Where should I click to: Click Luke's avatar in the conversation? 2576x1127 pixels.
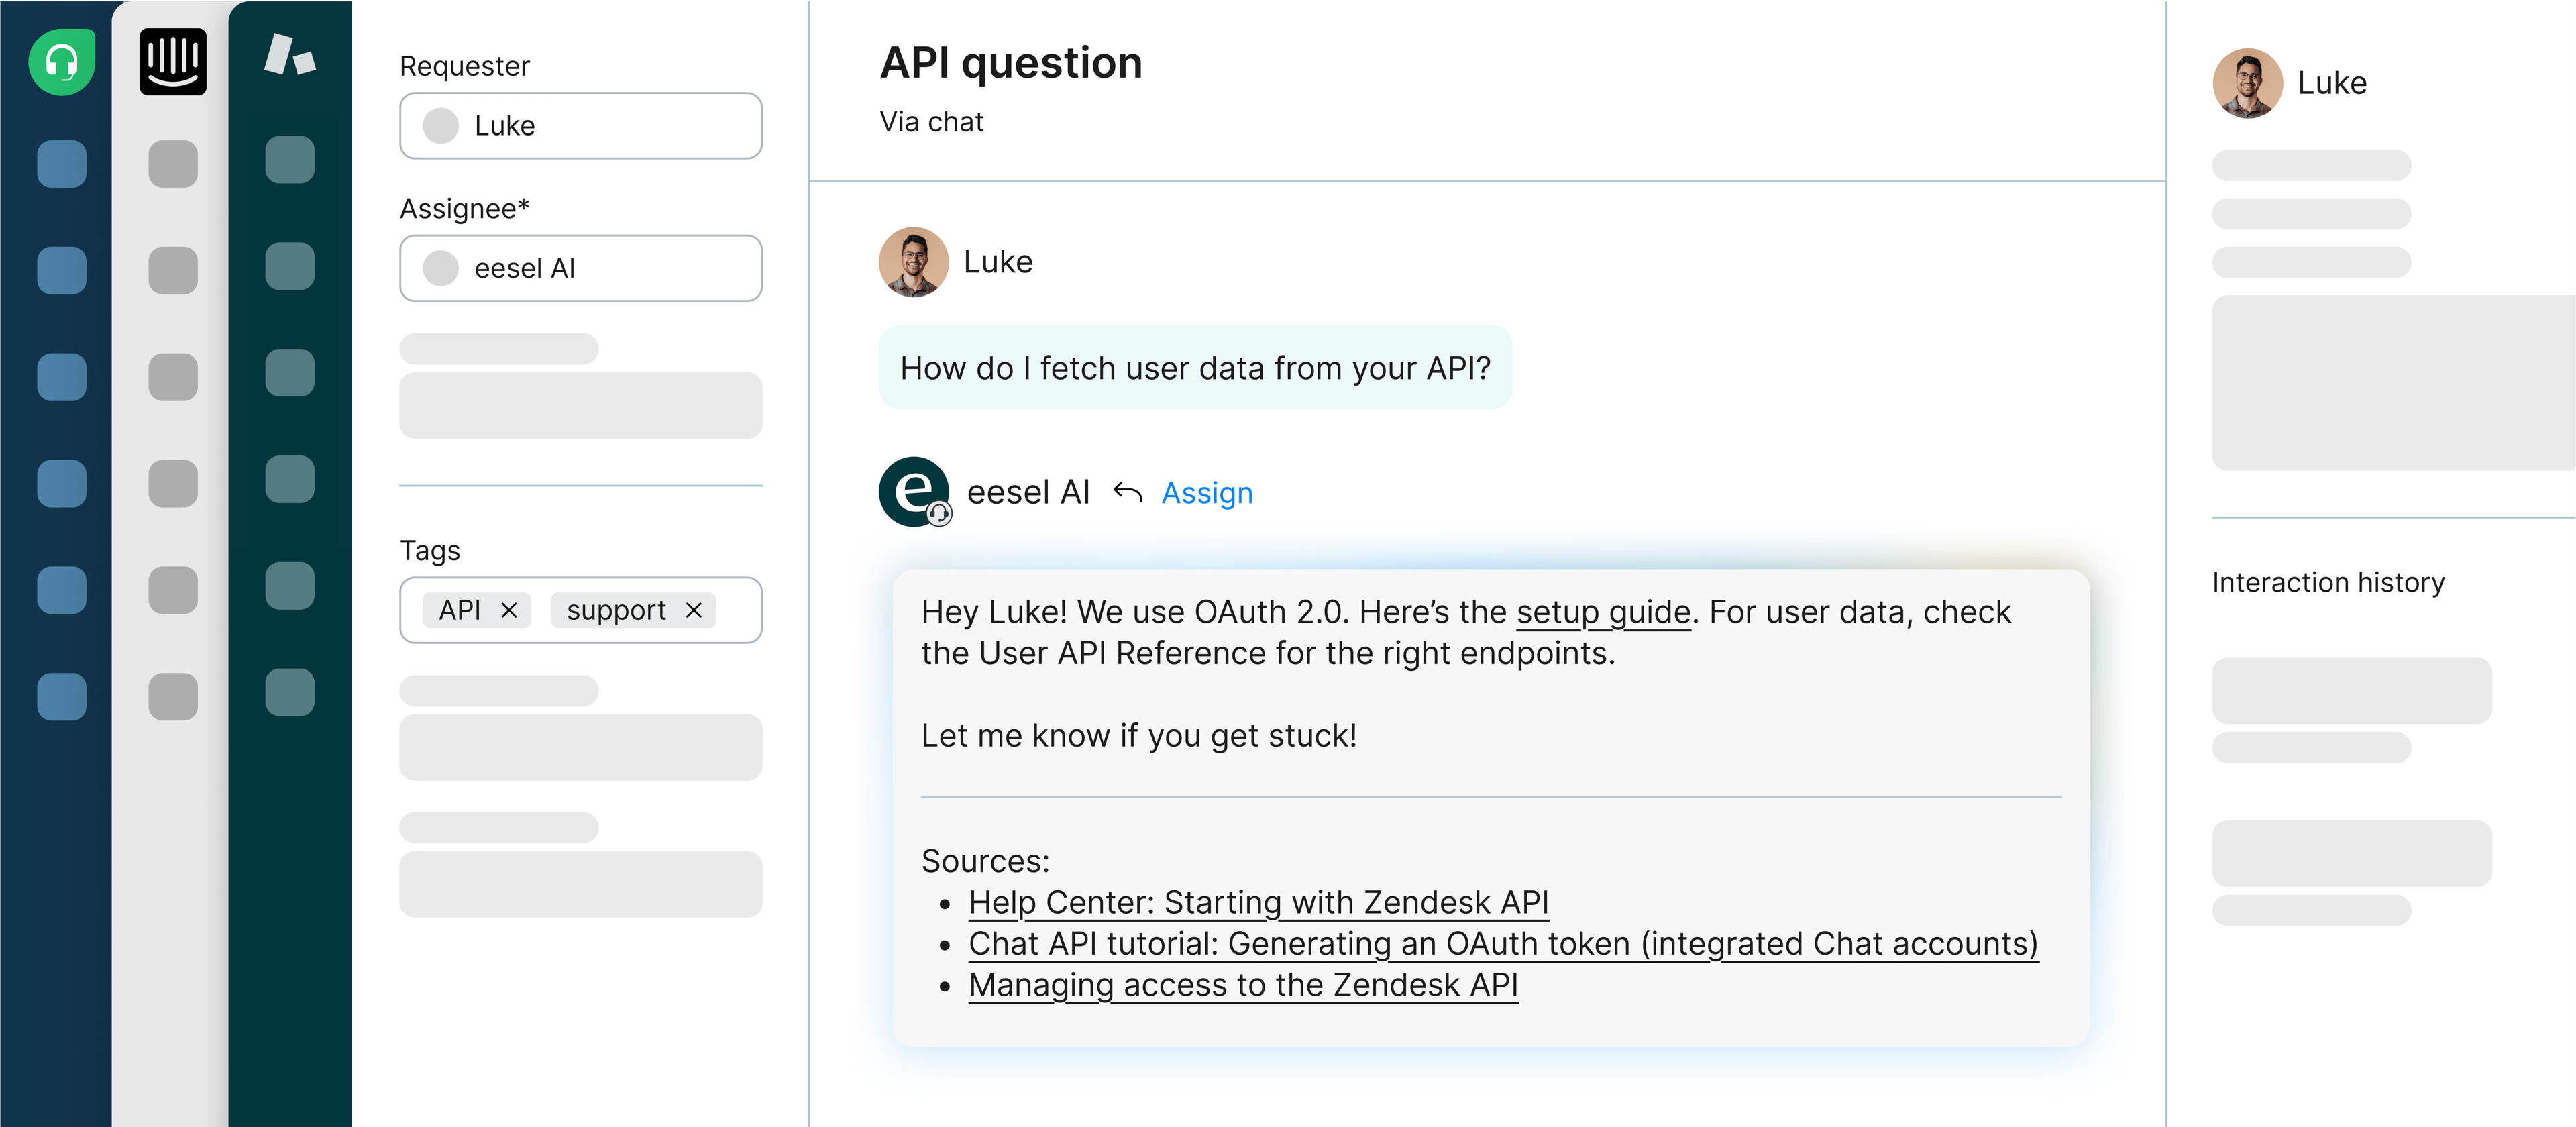click(913, 262)
